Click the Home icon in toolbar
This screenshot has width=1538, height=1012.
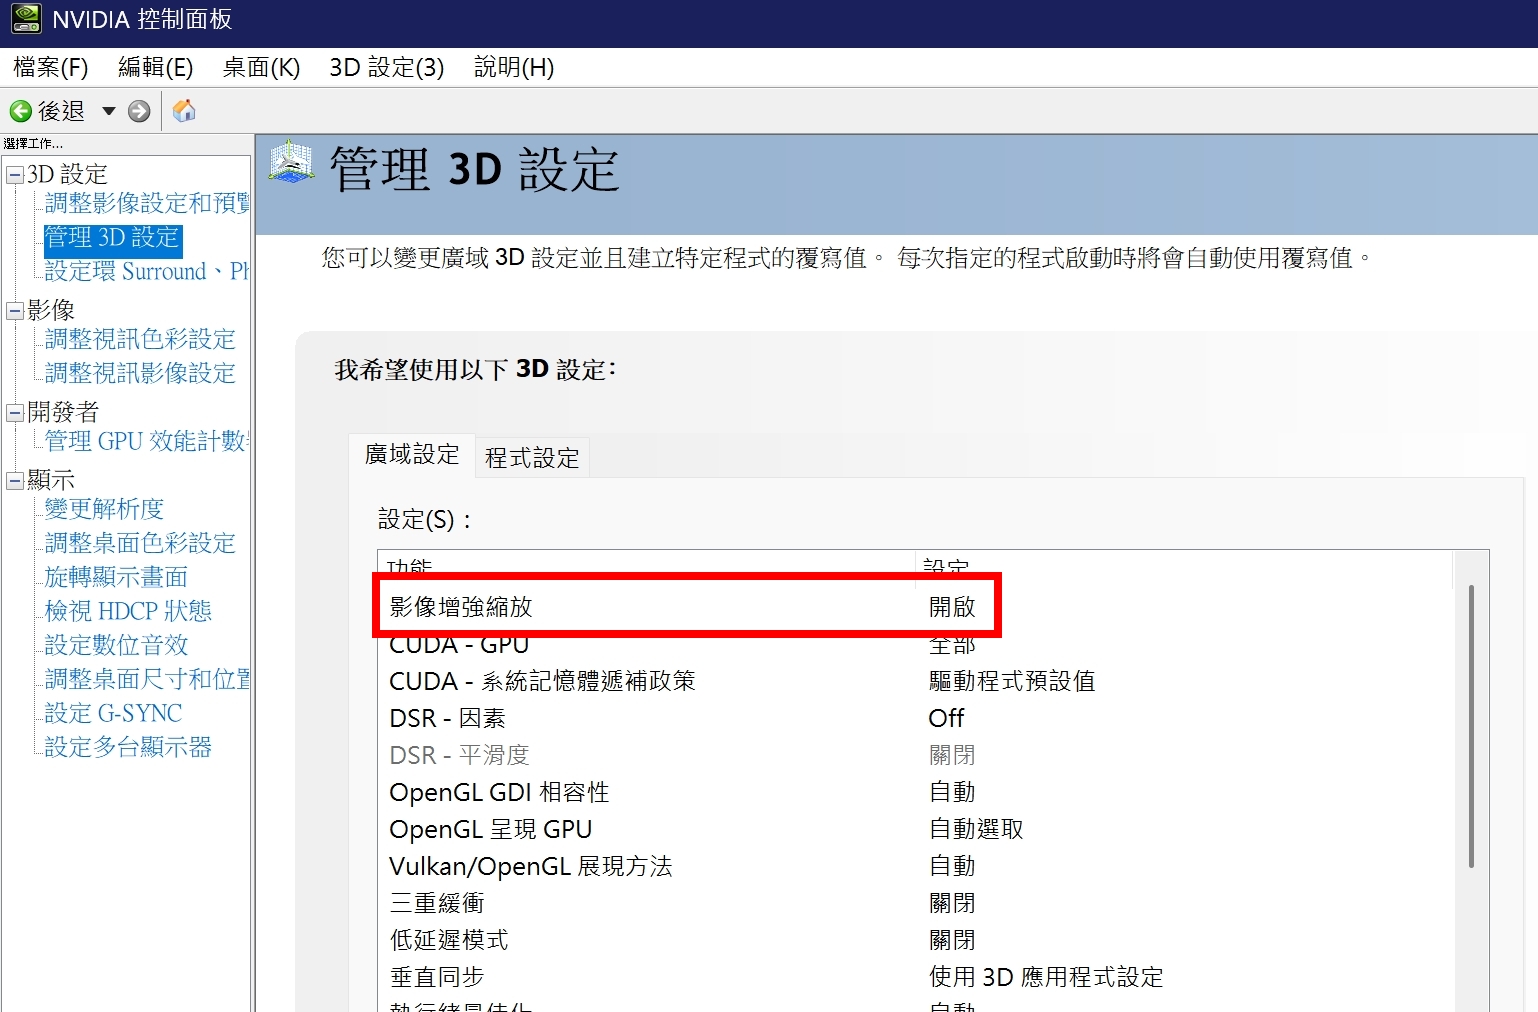(184, 111)
